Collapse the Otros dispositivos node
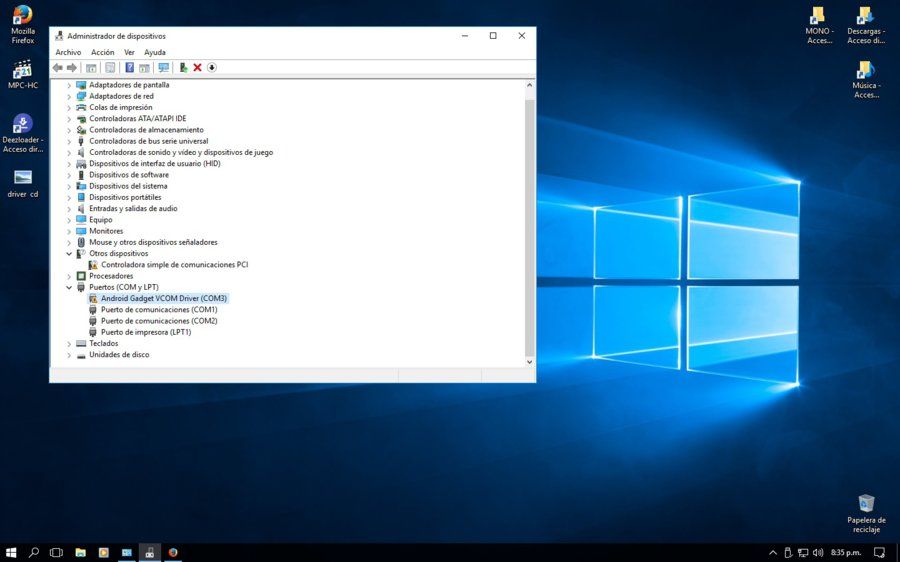Screen dimensions: 900x562 tap(69, 254)
